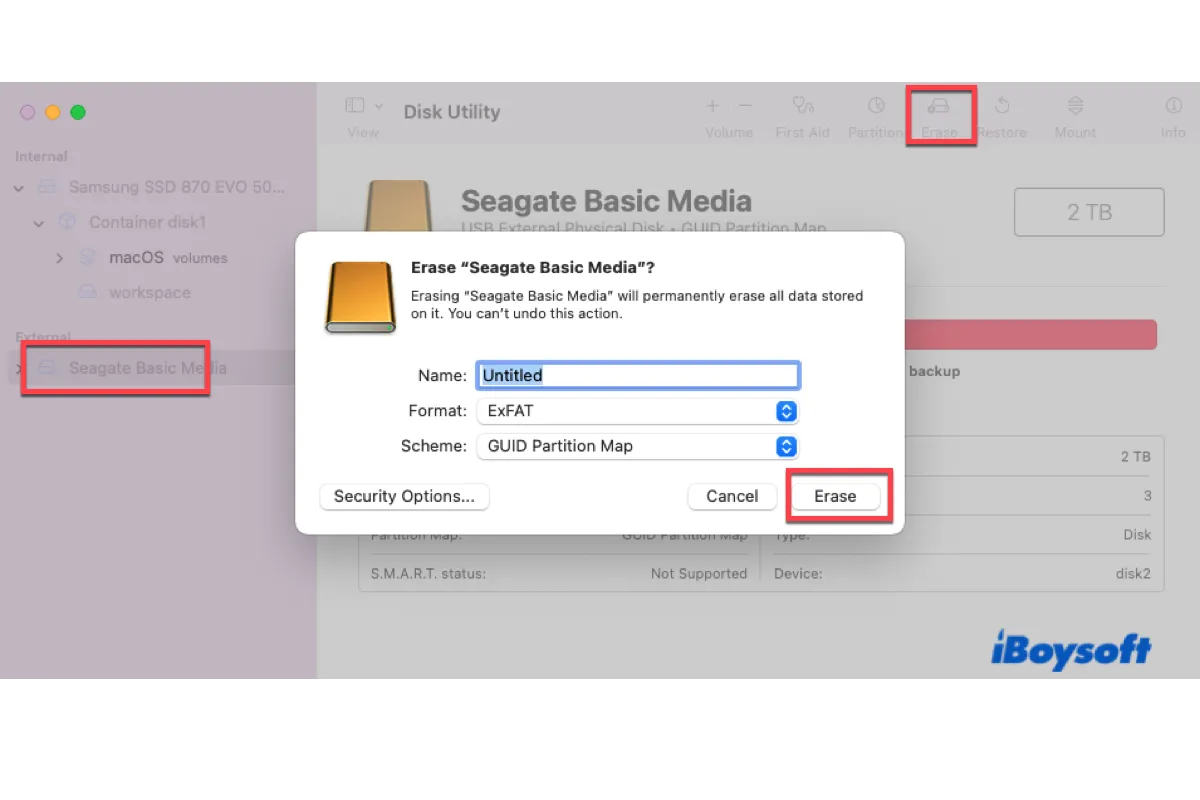Select the workspace volume in sidebar
Viewport: 1200px width, 800px height.
click(x=149, y=293)
